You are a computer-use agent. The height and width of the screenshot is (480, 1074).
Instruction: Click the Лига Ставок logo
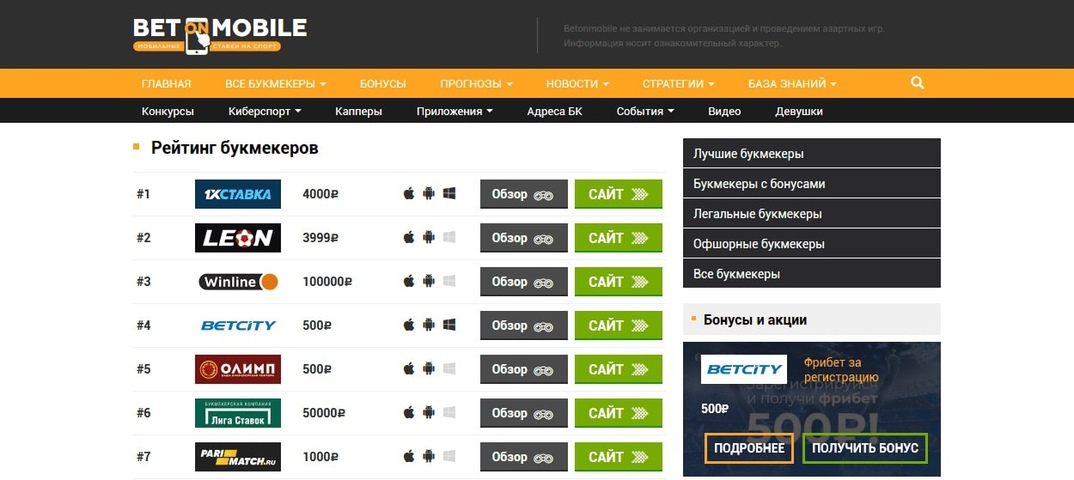[x=238, y=413]
